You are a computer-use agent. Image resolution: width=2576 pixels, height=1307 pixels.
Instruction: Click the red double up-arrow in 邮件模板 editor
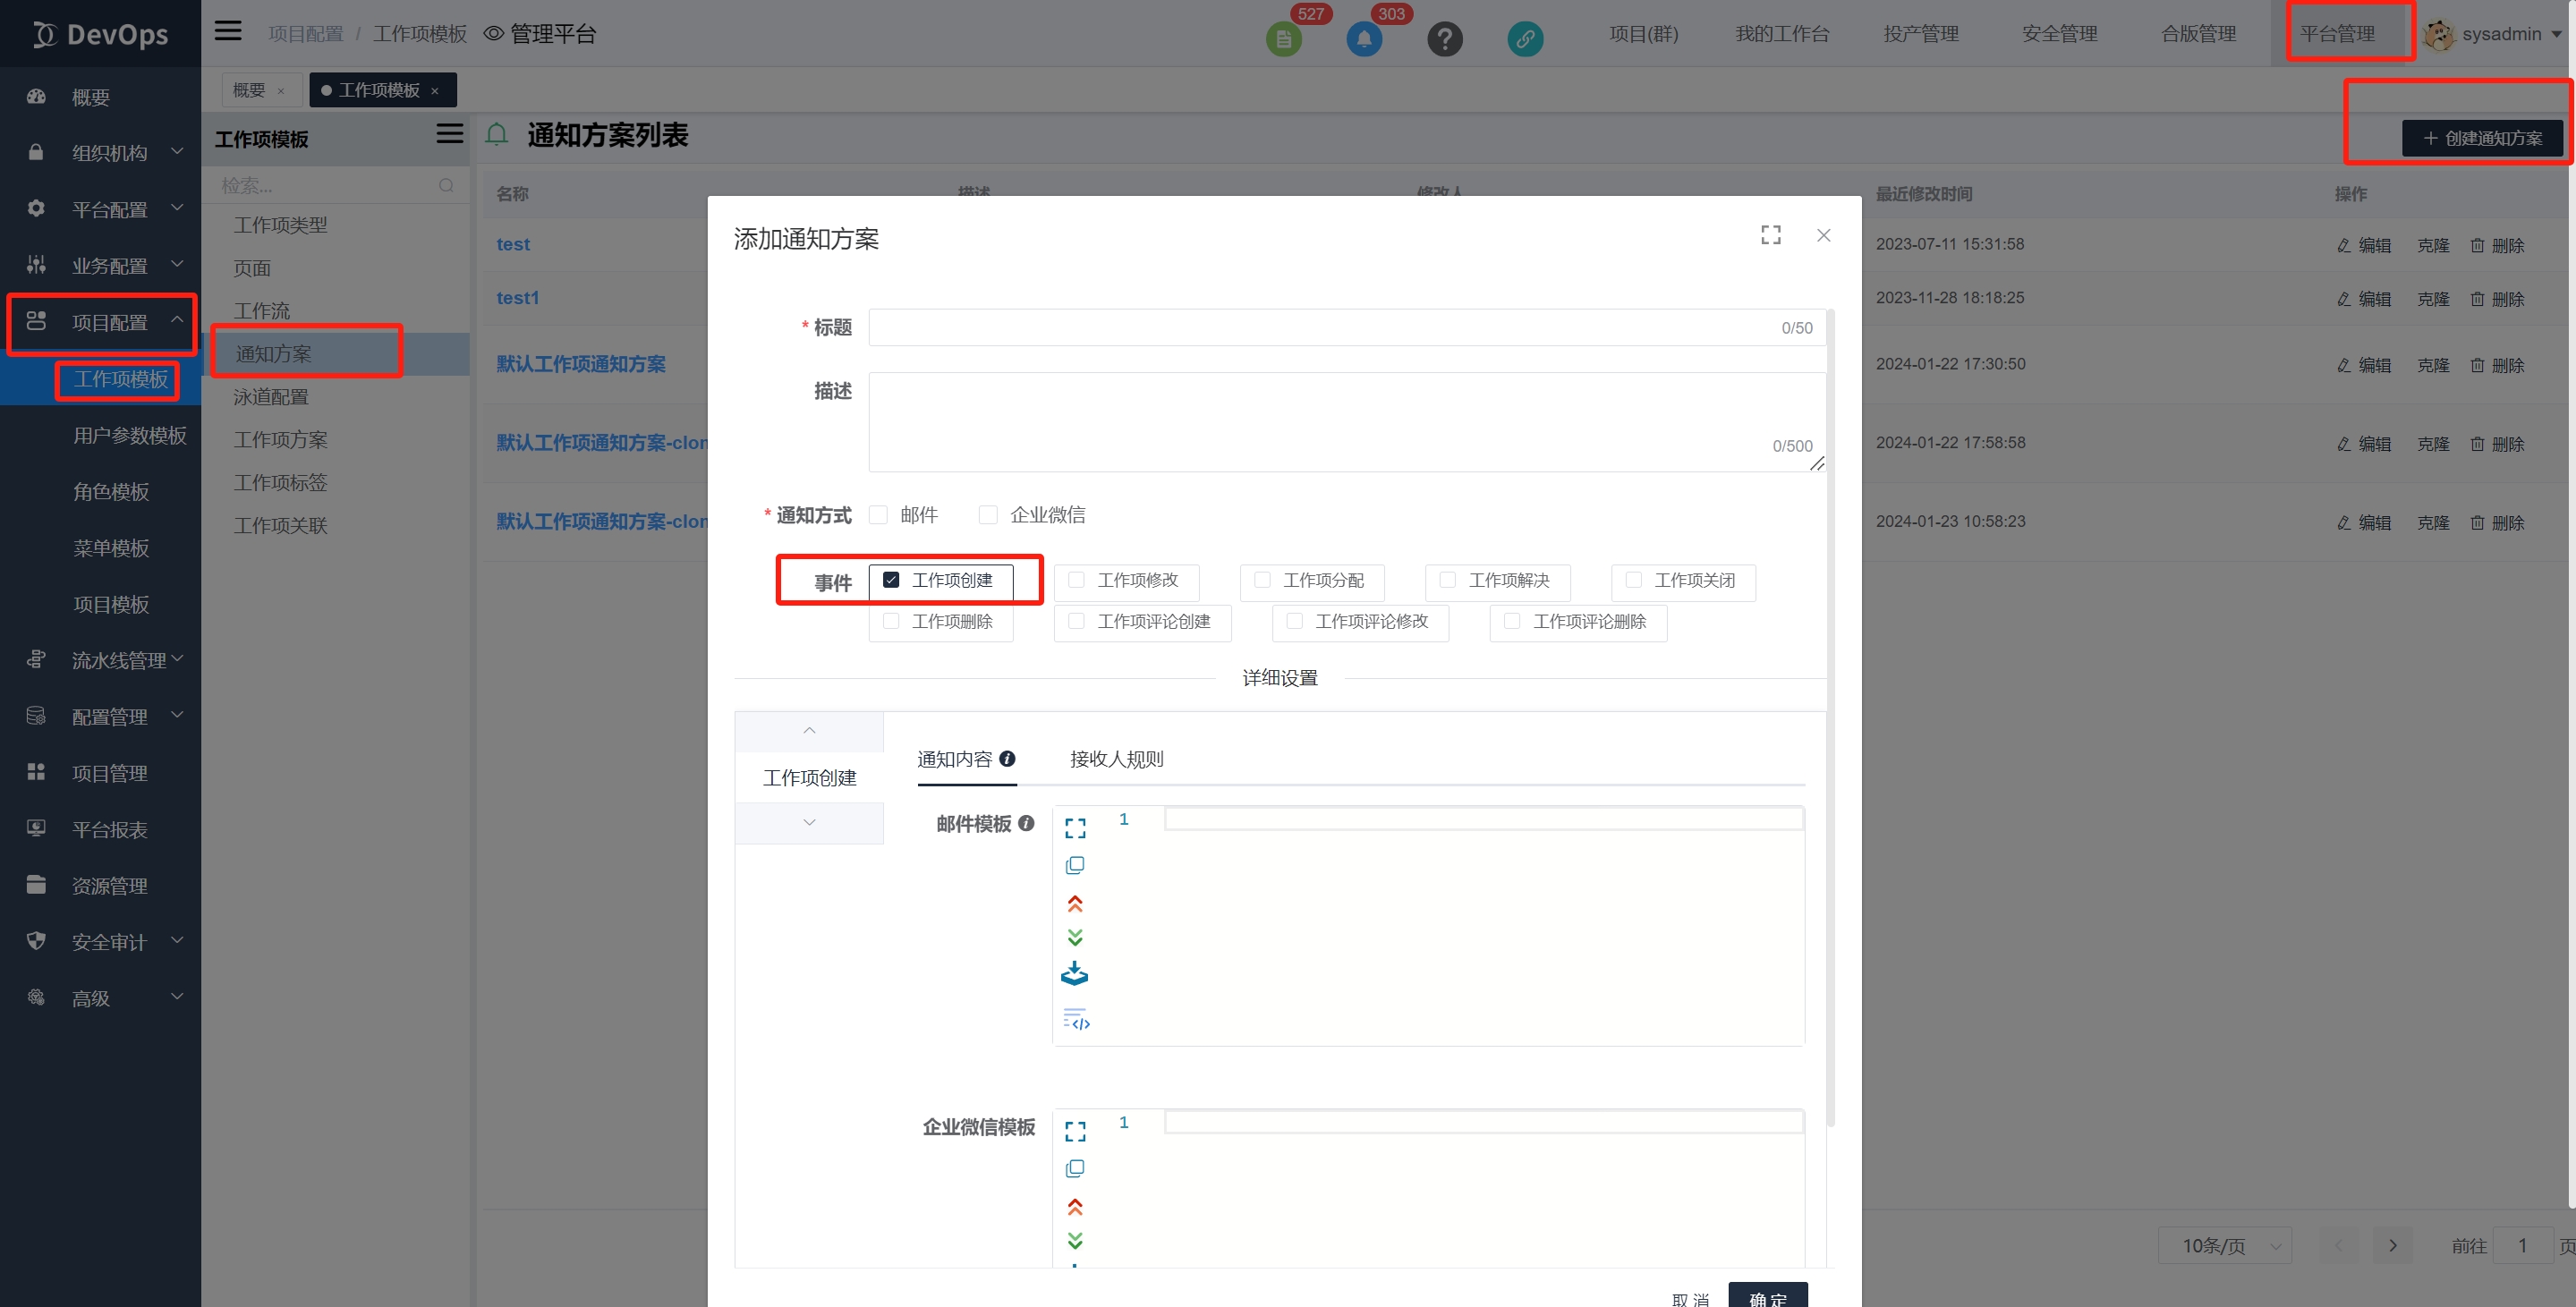click(1075, 903)
